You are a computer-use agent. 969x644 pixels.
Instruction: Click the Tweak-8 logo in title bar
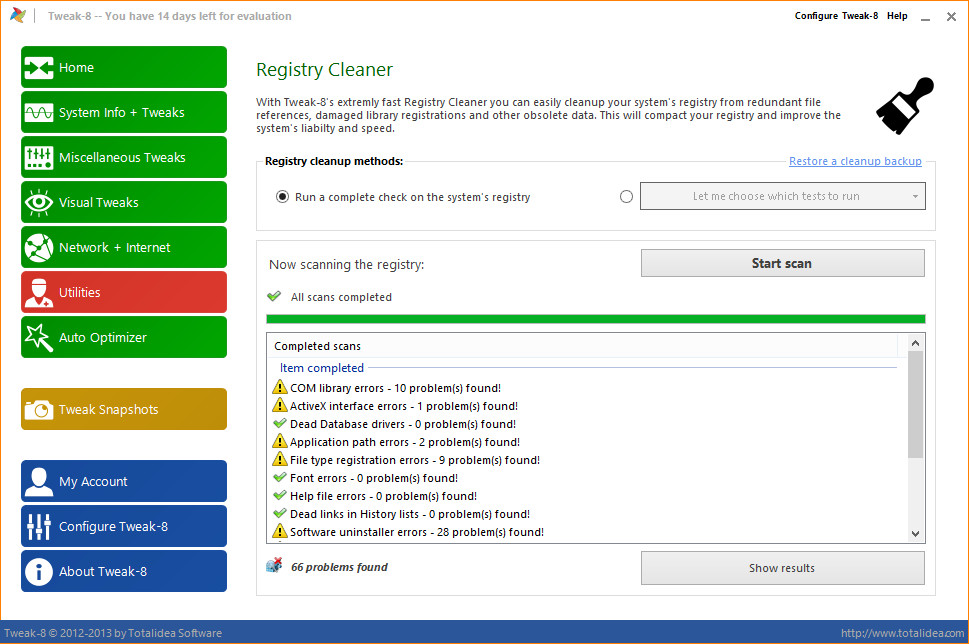18,15
